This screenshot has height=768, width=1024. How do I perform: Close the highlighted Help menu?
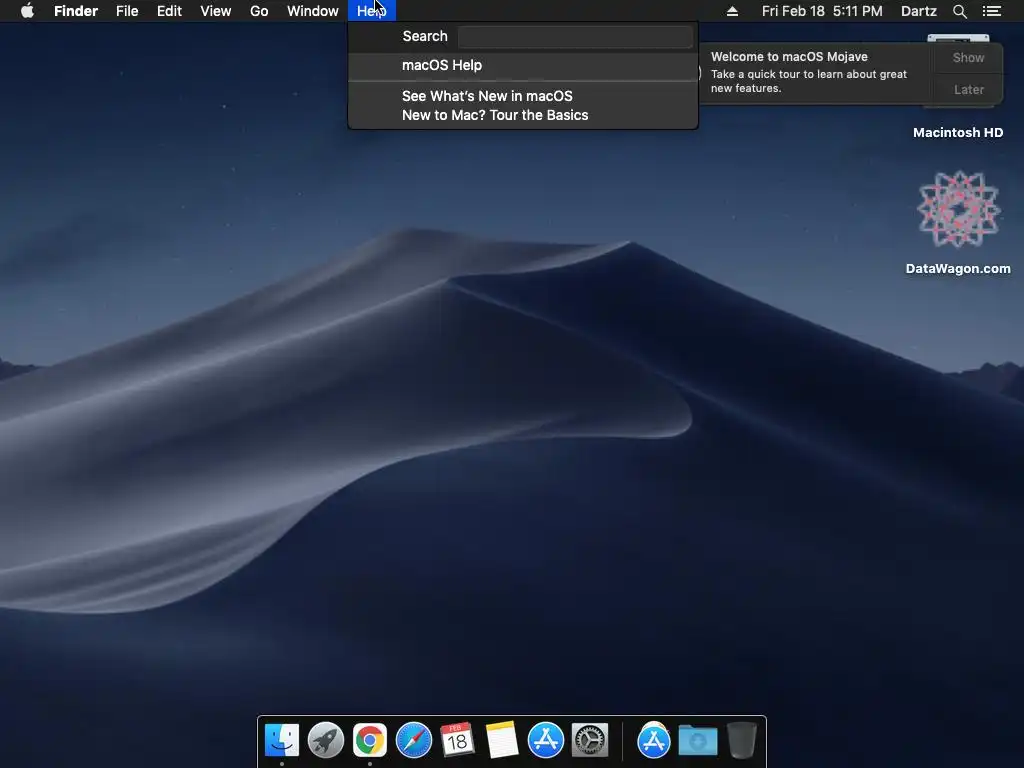(372, 11)
